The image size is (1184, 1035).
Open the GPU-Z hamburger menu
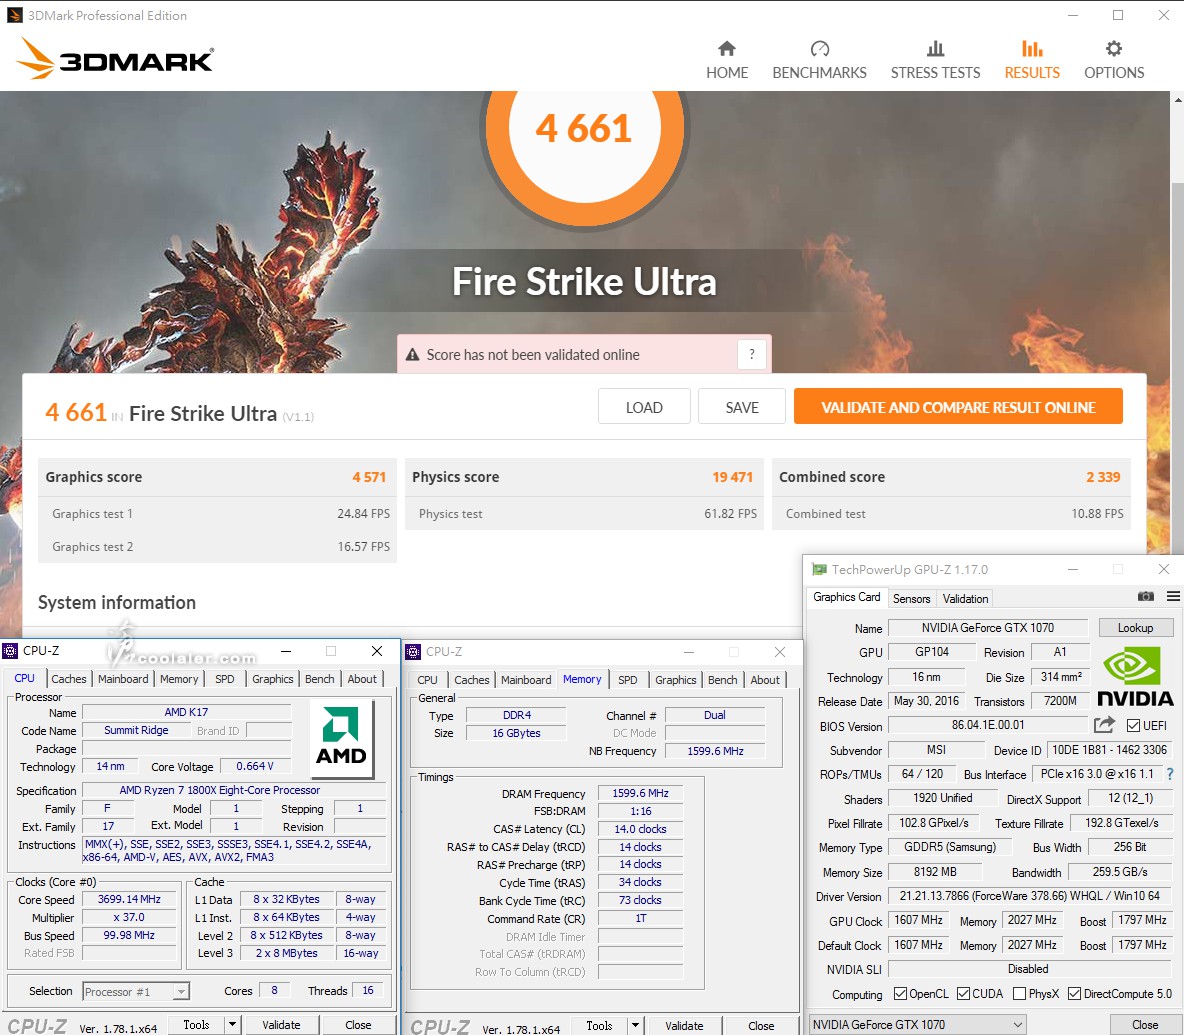[x=1173, y=596]
